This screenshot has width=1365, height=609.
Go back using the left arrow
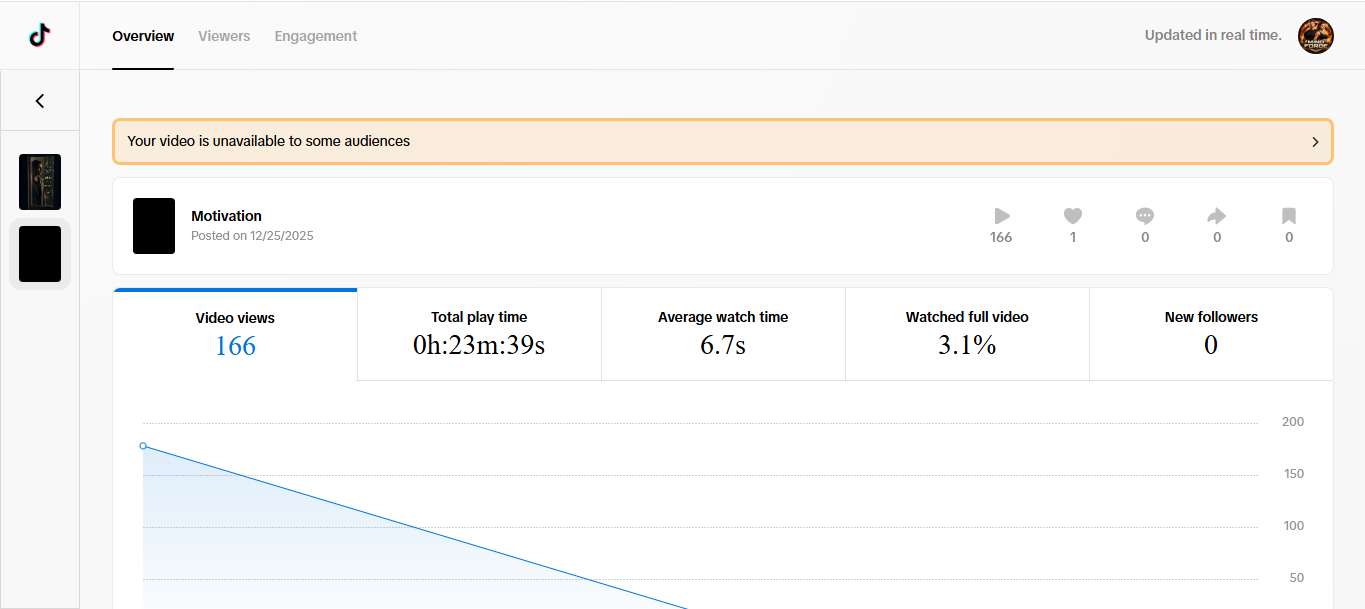click(40, 101)
